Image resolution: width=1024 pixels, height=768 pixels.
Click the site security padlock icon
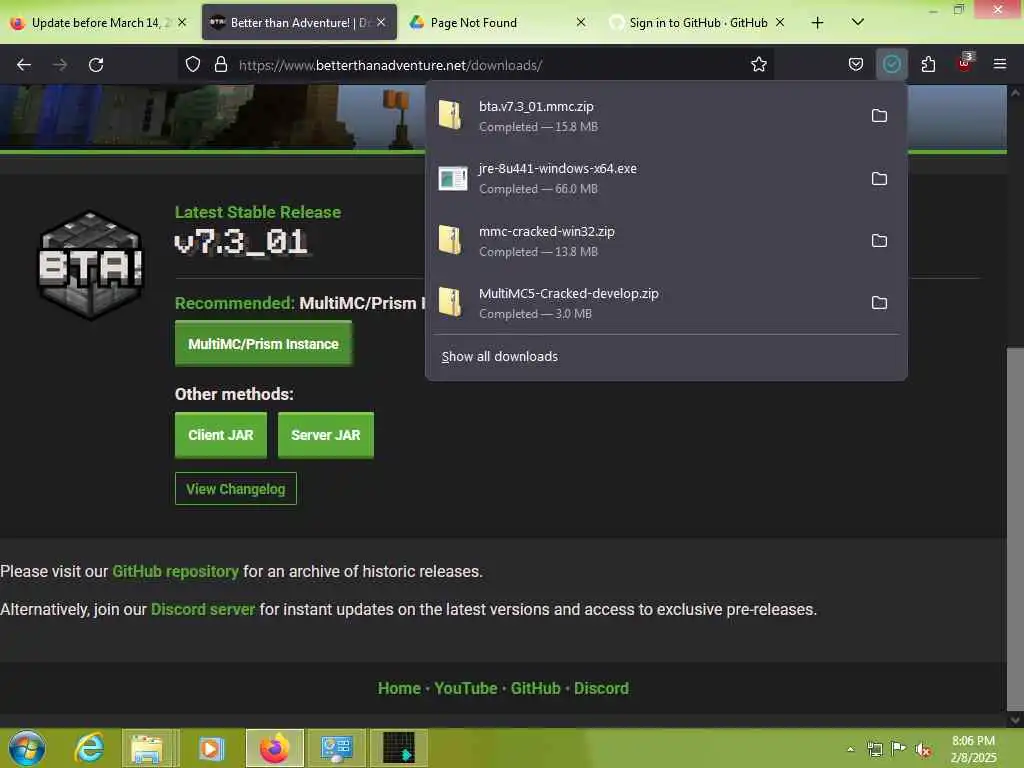coord(221,64)
